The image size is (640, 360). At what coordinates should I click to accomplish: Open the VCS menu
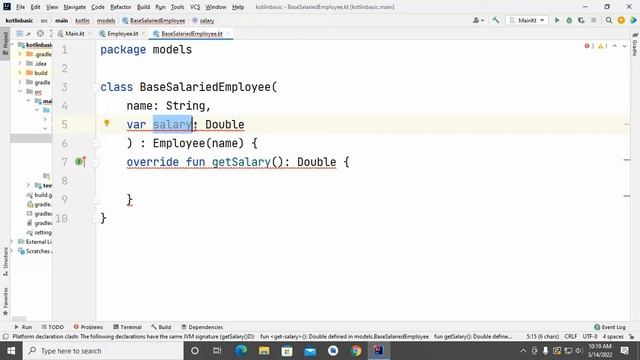[195, 7]
